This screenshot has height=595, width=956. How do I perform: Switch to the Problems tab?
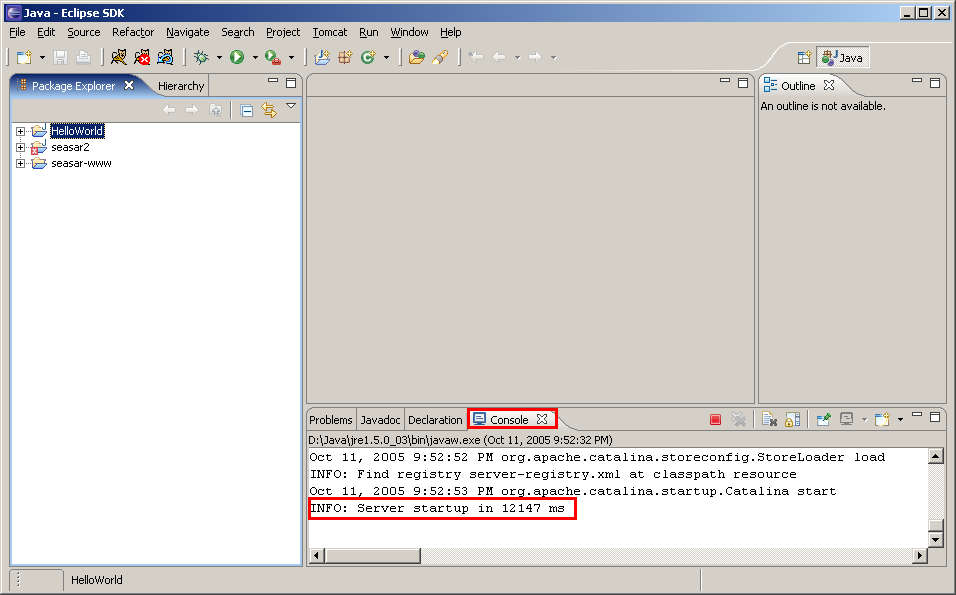(x=330, y=420)
